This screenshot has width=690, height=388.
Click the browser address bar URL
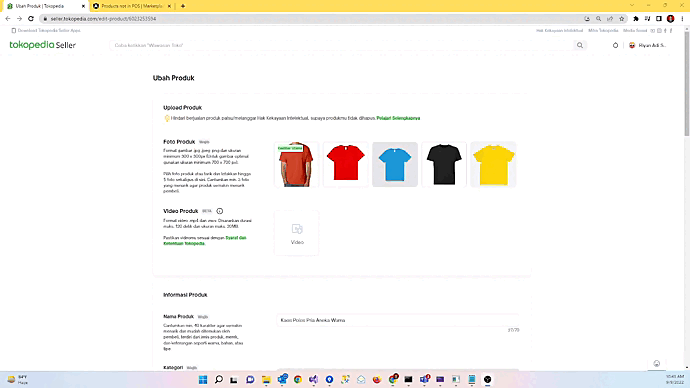(103, 18)
